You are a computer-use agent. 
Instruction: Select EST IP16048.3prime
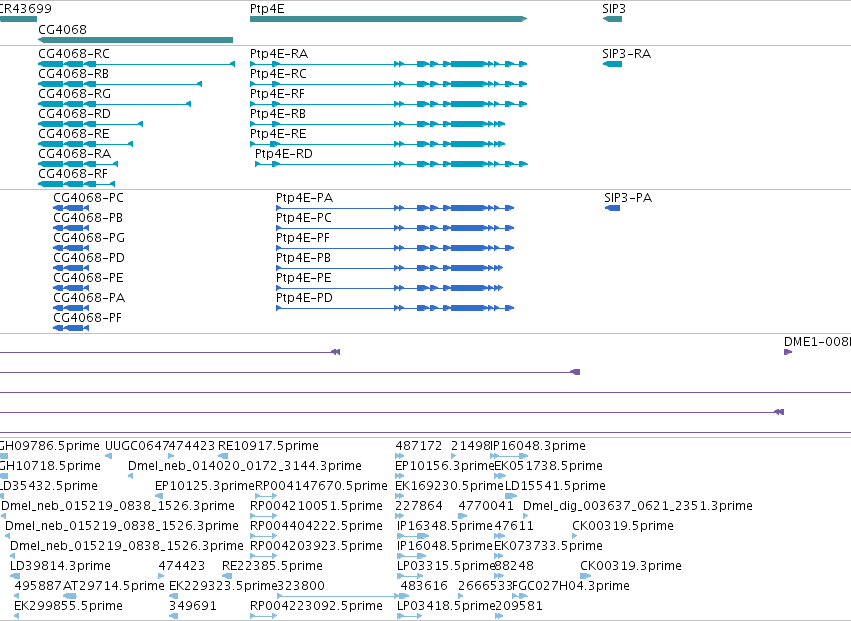pos(537,446)
